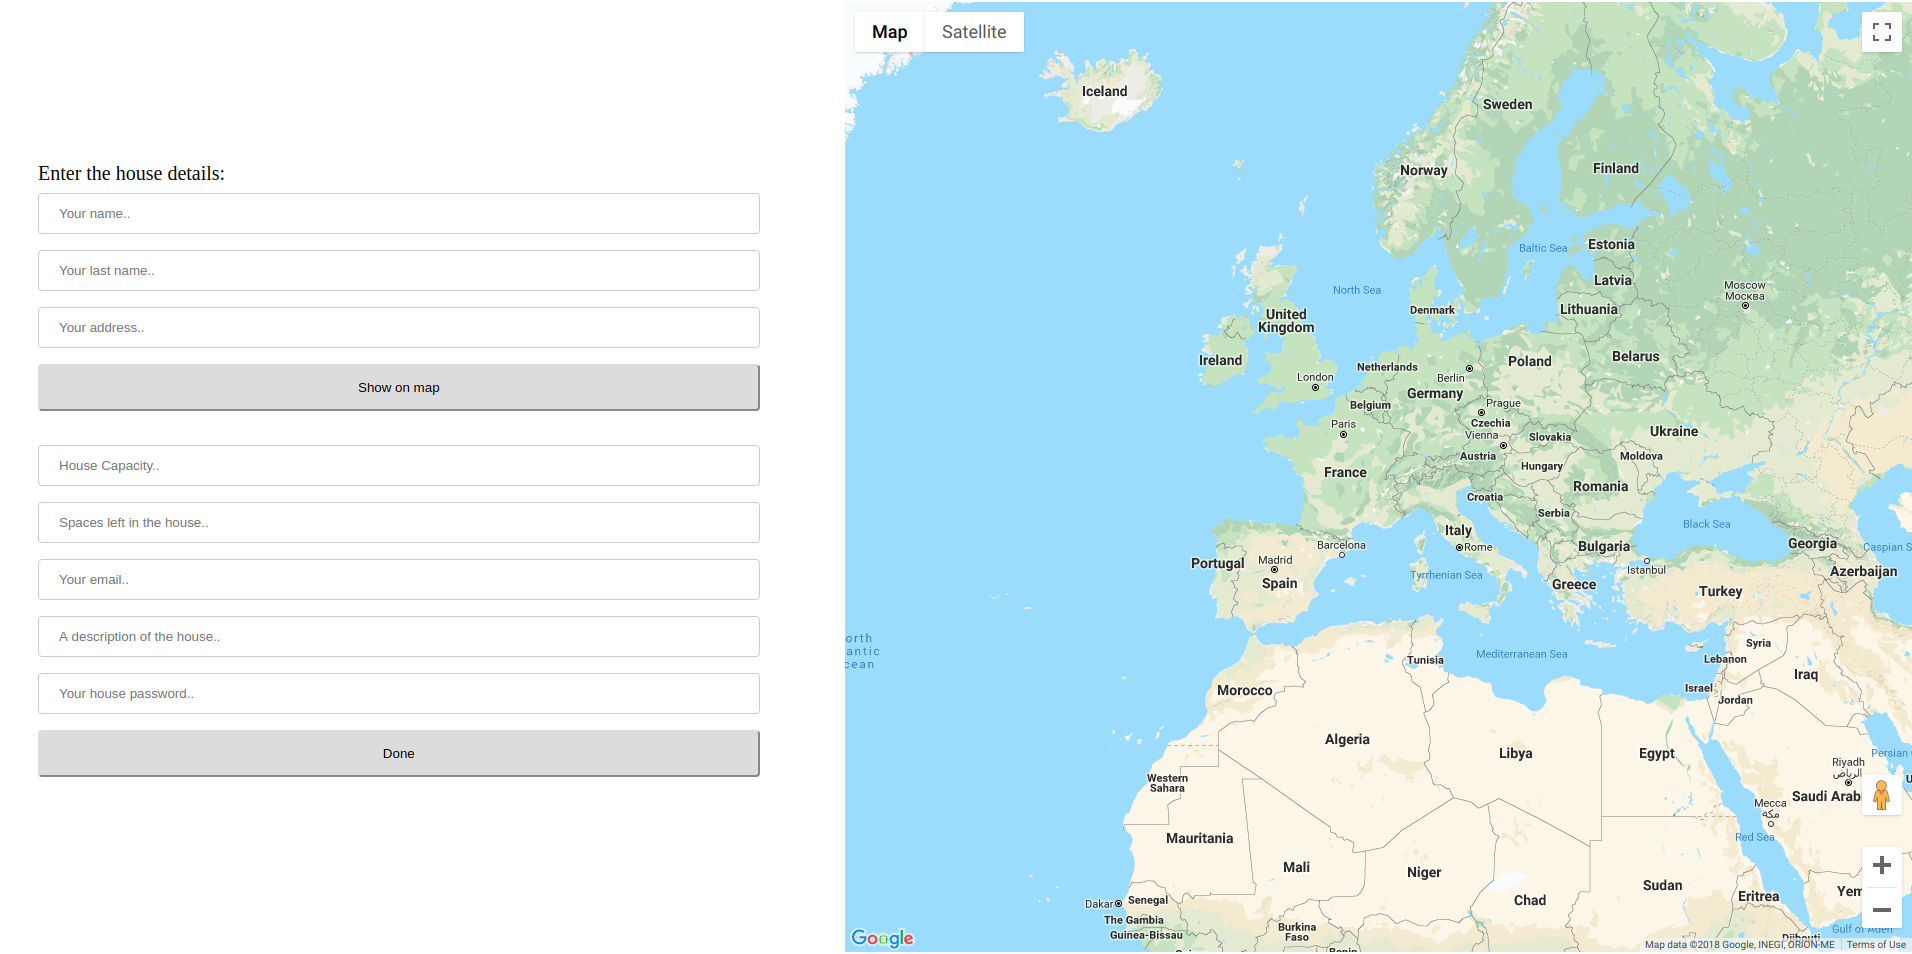Click the Street View pegman icon
Image resolution: width=1912 pixels, height=954 pixels.
tap(1881, 796)
